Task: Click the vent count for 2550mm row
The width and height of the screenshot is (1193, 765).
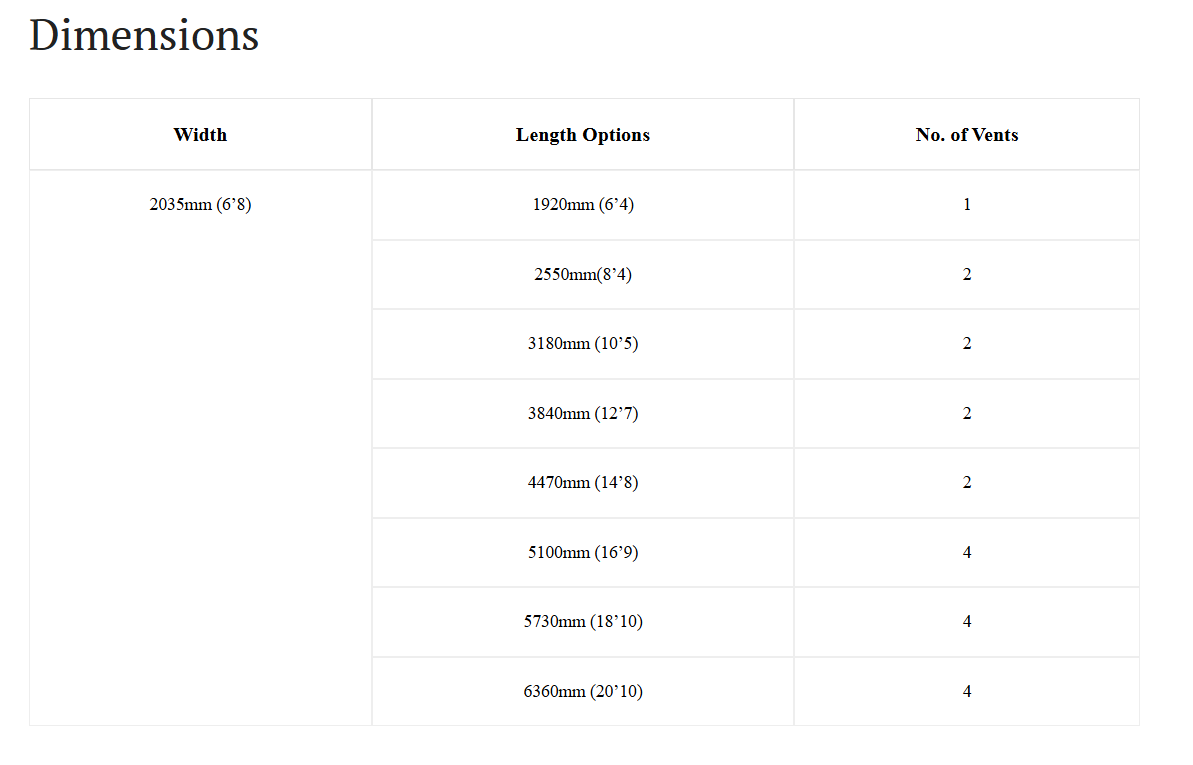Action: 967,274
